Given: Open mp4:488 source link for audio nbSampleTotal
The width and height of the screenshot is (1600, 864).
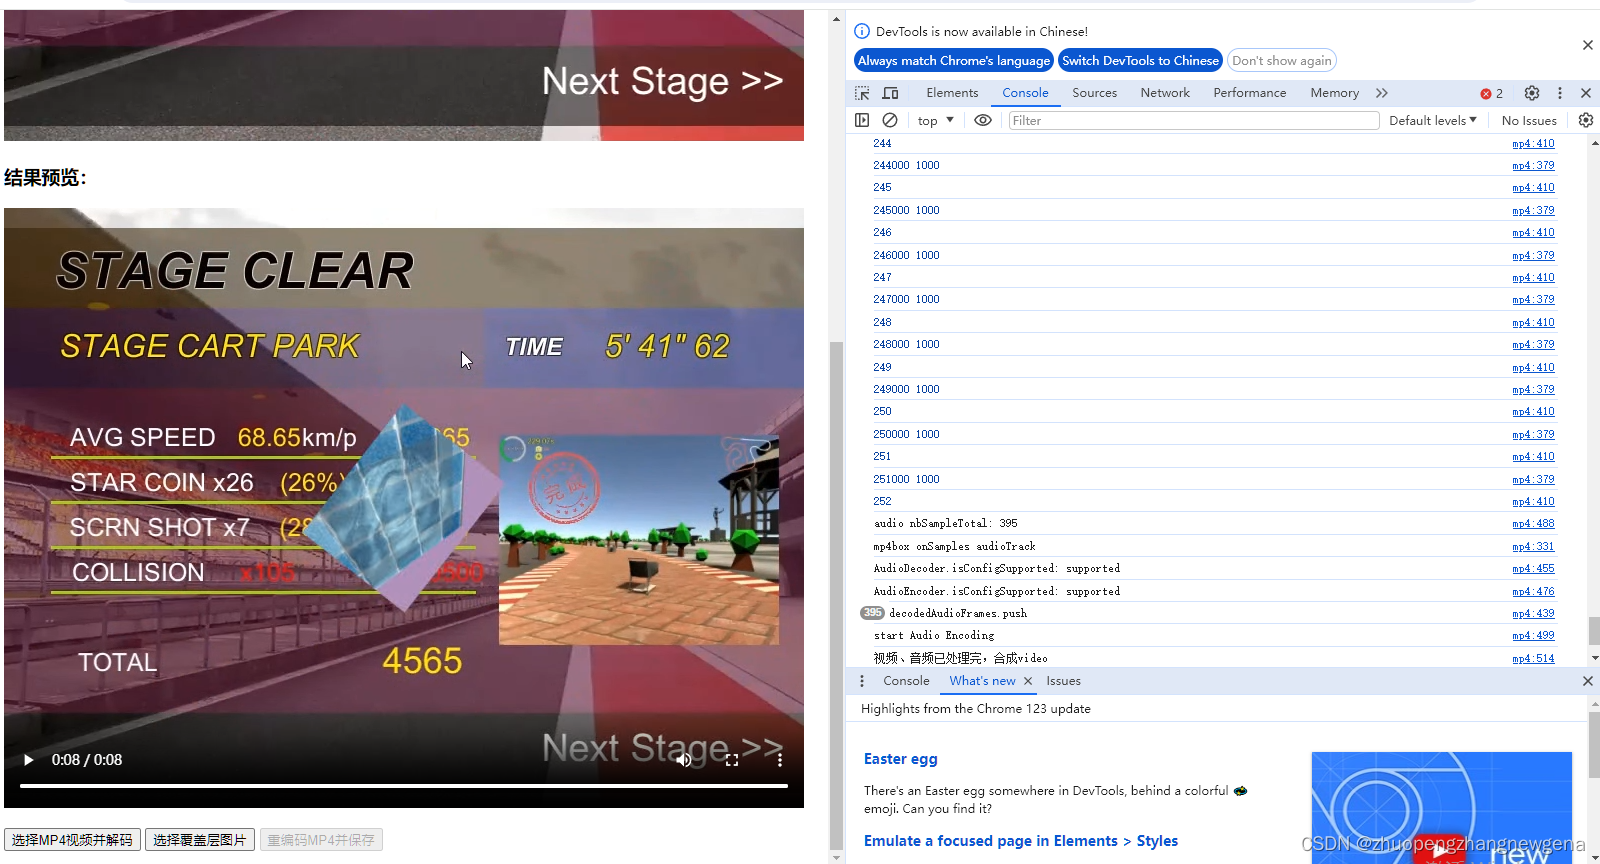Looking at the screenshot, I should (1533, 524).
